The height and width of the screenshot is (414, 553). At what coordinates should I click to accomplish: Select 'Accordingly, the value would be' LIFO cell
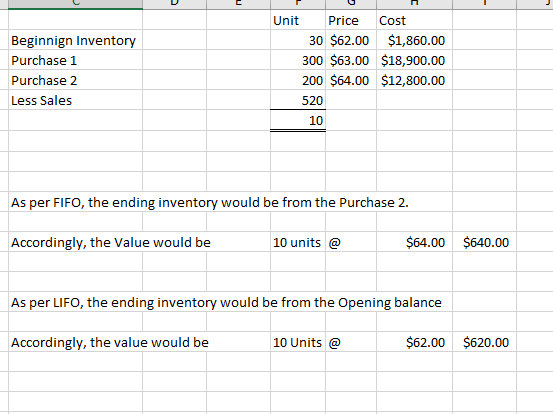point(110,342)
